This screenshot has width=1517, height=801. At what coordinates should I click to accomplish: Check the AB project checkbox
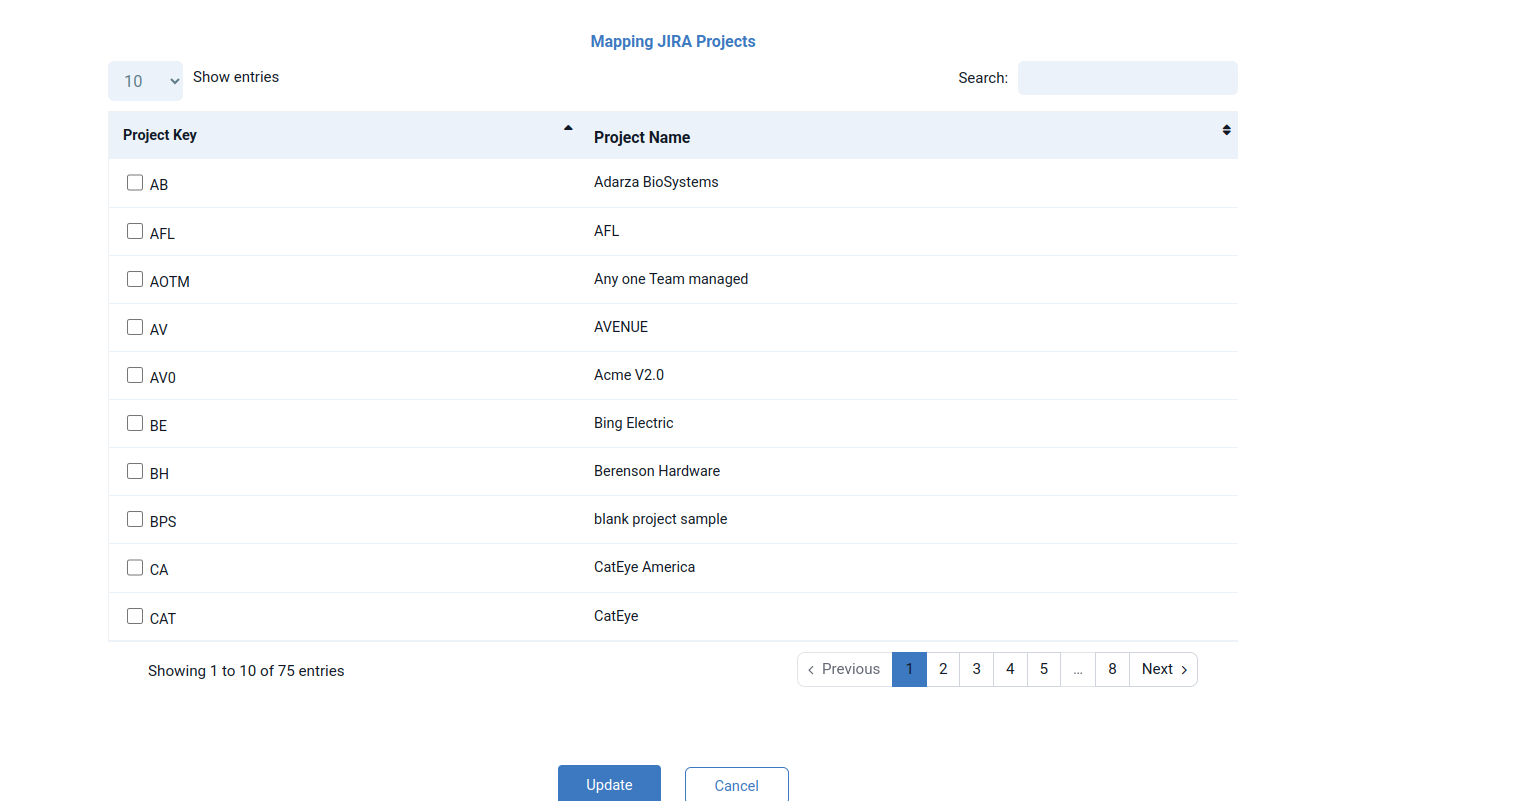tap(135, 183)
